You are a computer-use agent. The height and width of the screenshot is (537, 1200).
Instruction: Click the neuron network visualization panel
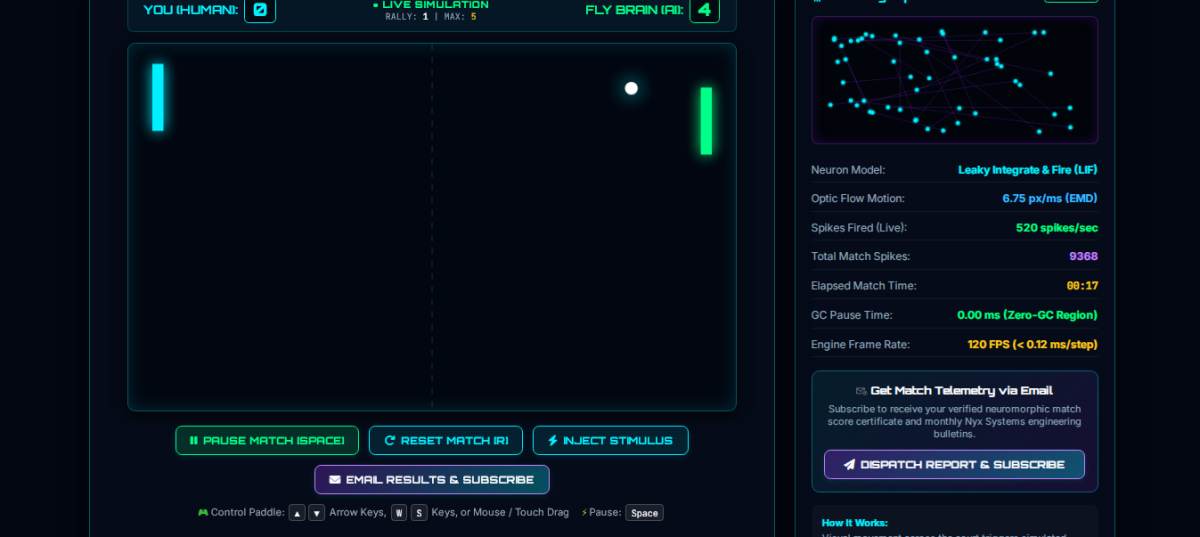(x=954, y=80)
